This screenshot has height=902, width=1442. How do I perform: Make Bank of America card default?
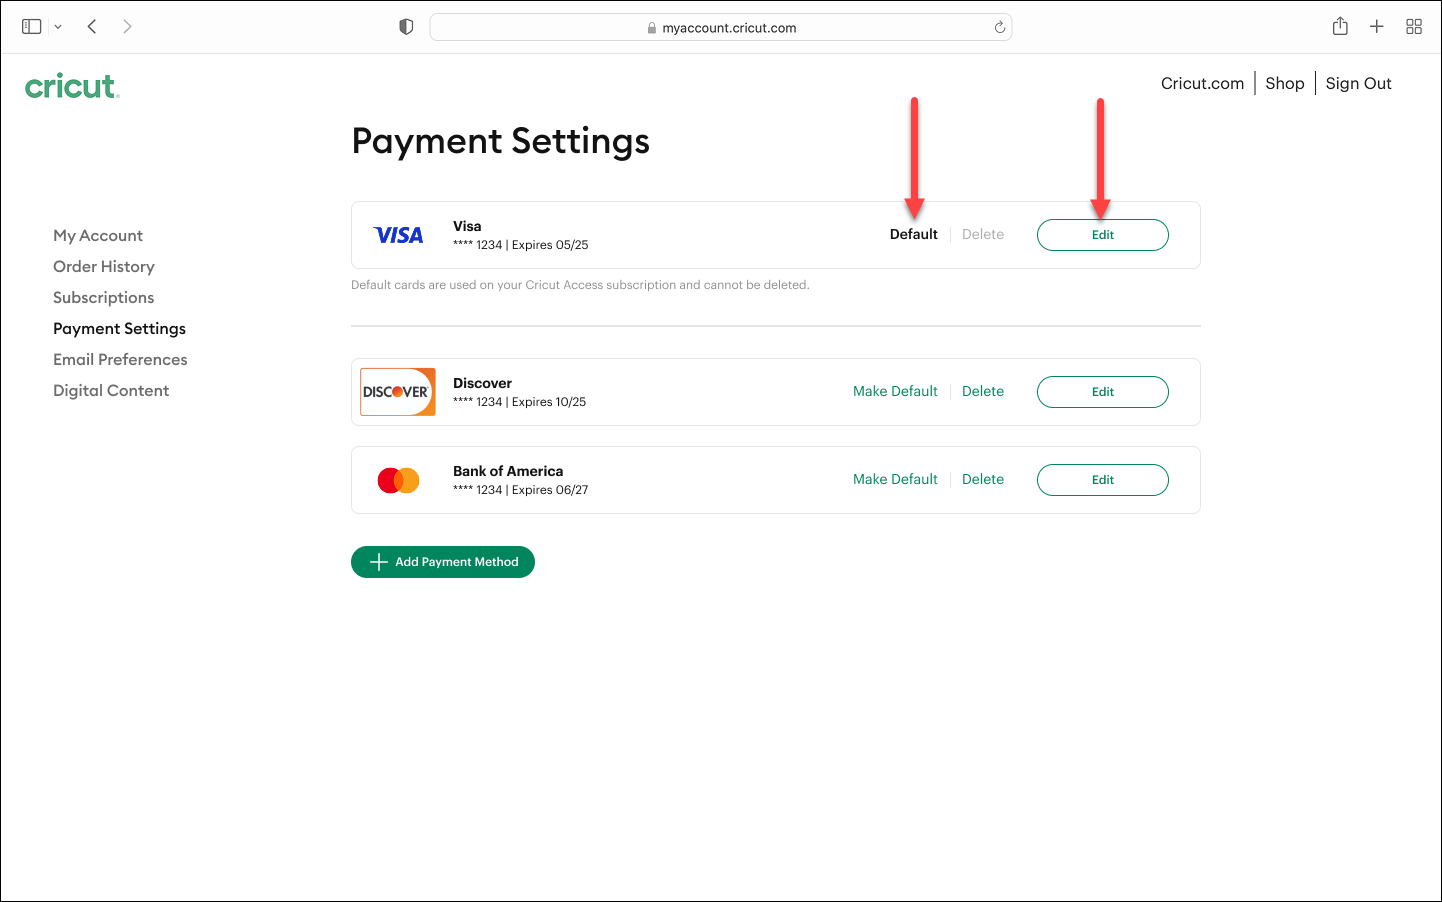[895, 480]
